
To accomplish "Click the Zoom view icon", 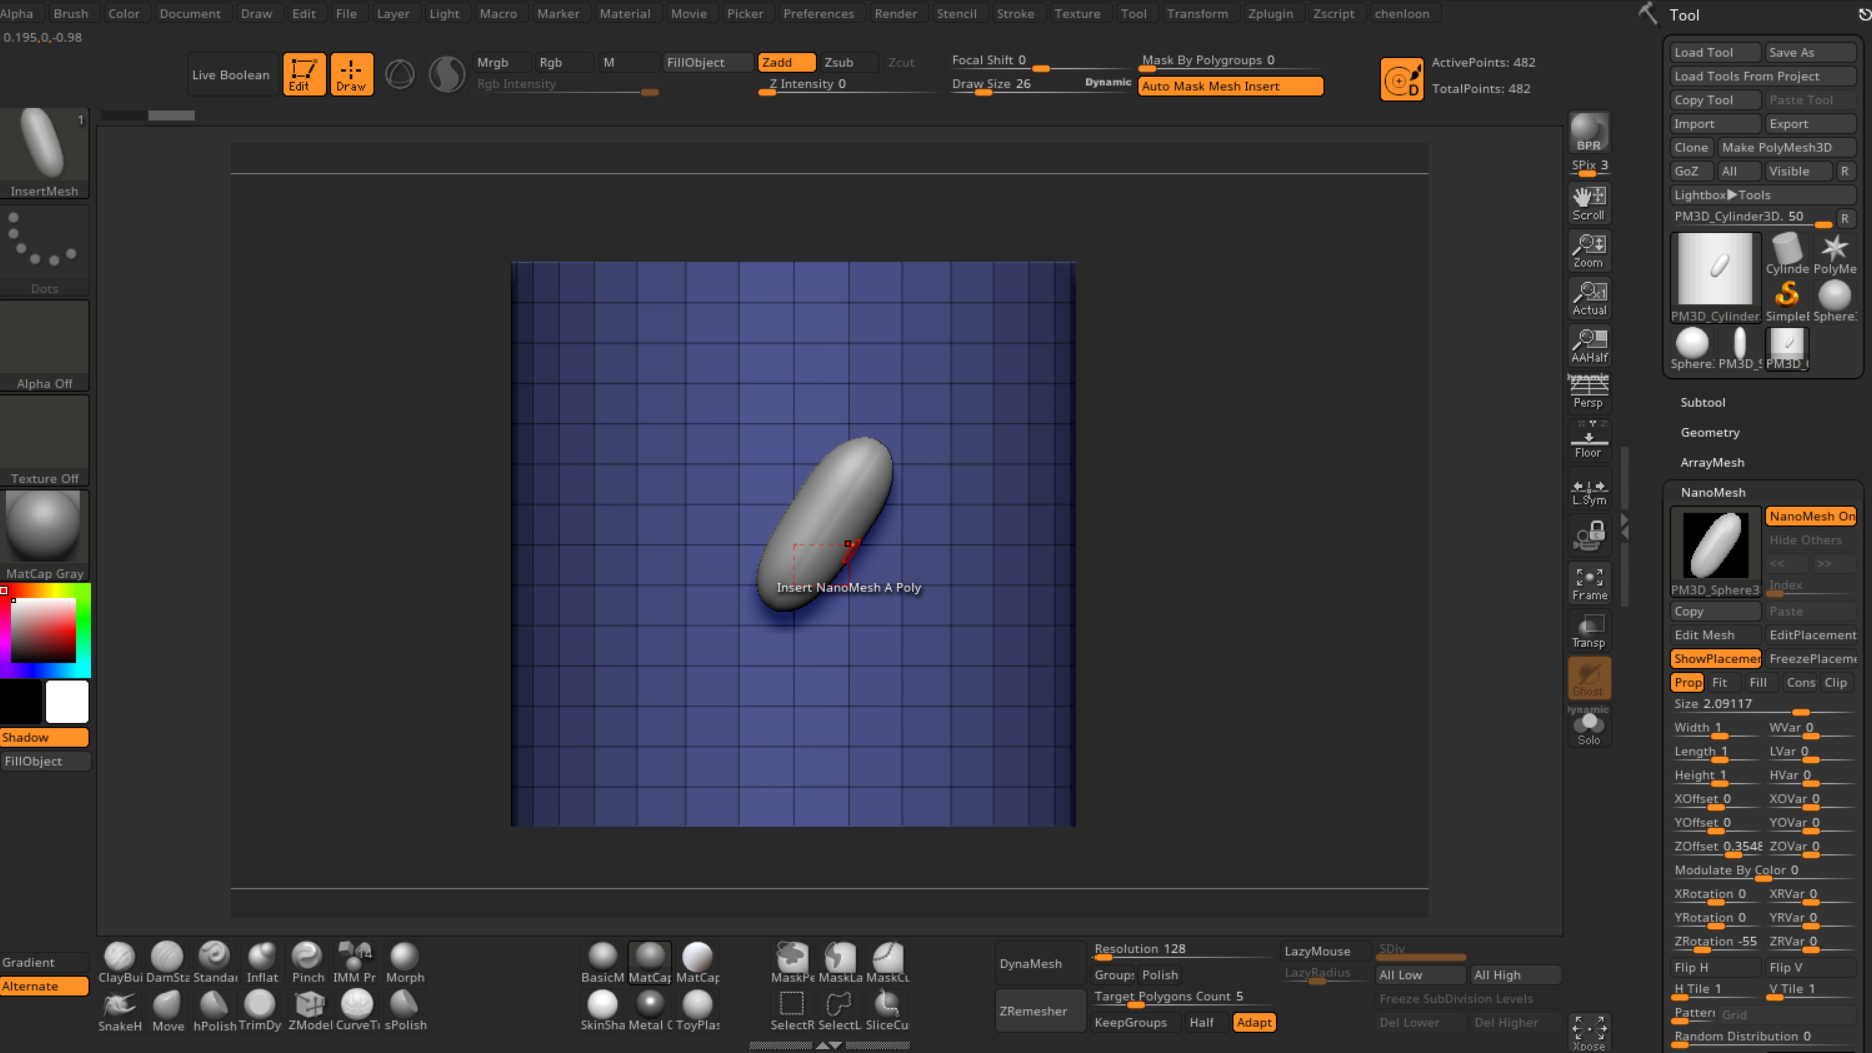I will [x=1588, y=250].
